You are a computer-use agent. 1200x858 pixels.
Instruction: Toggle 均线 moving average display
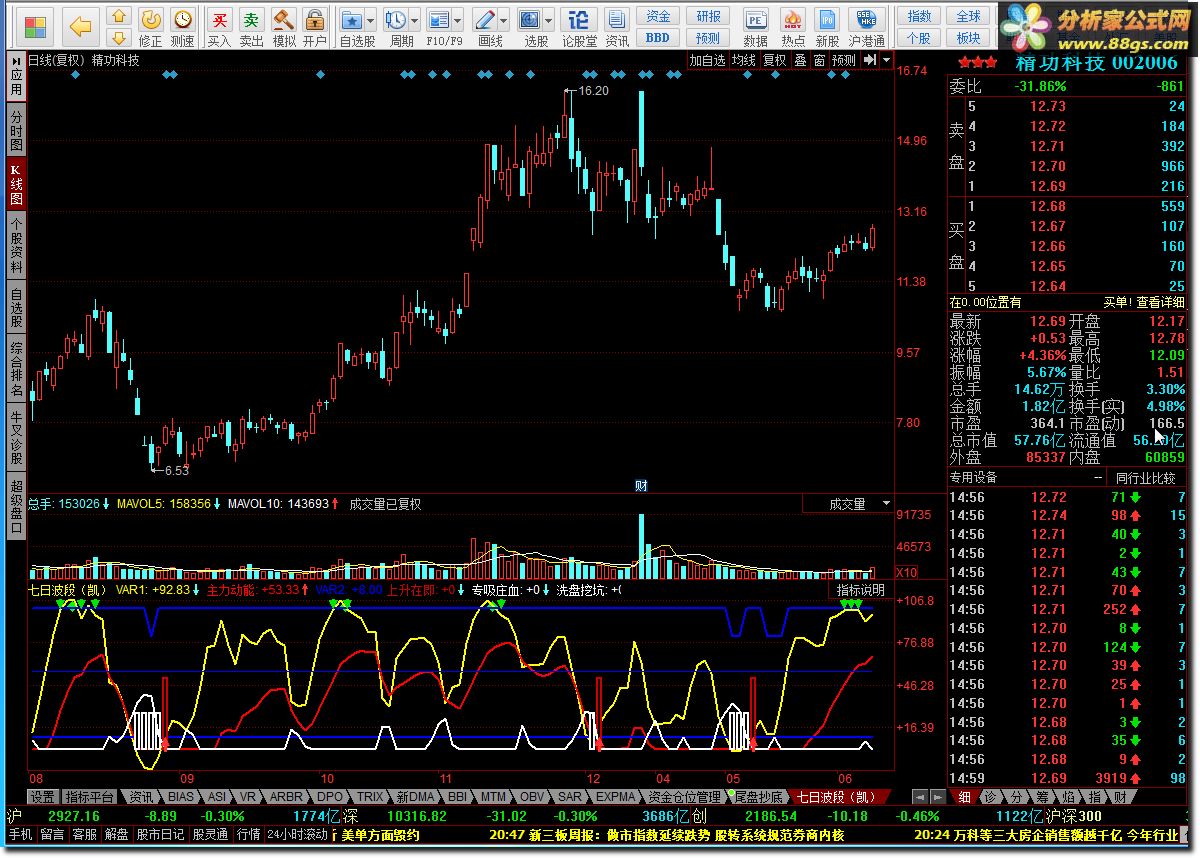[744, 60]
